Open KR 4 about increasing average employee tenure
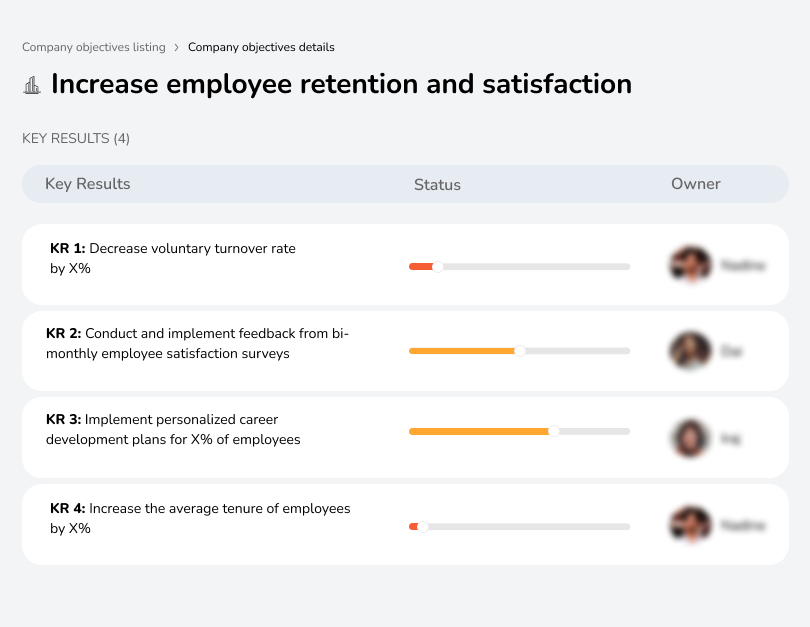810x627 pixels. click(199, 518)
